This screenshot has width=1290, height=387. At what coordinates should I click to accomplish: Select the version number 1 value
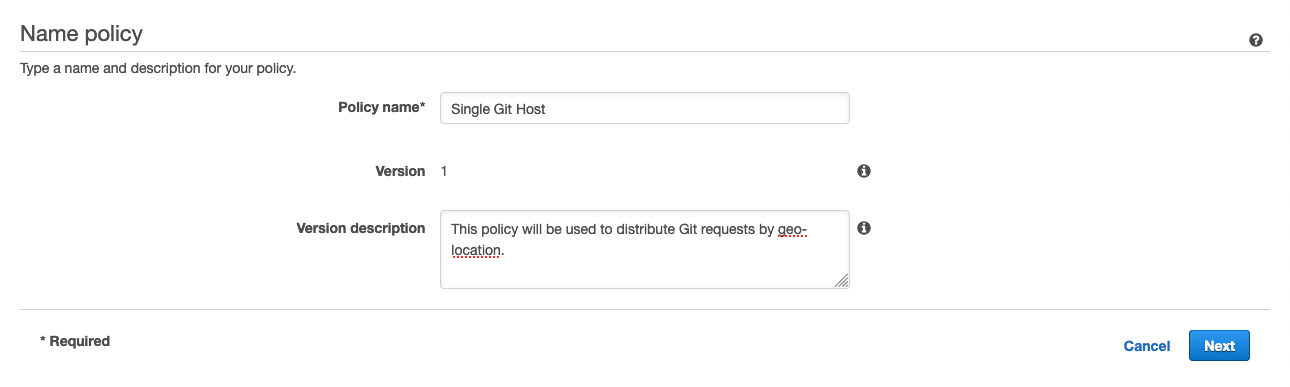coord(444,171)
